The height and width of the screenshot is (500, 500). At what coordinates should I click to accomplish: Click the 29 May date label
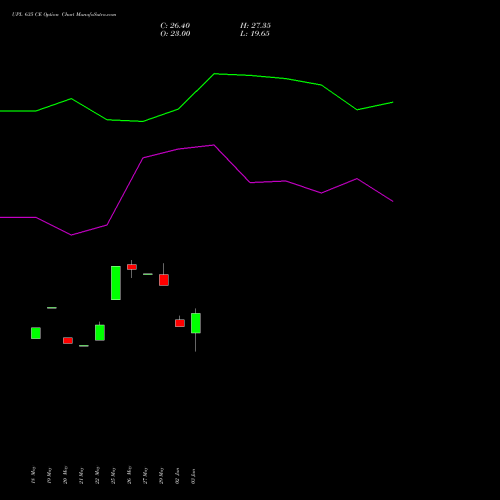[x=161, y=475]
